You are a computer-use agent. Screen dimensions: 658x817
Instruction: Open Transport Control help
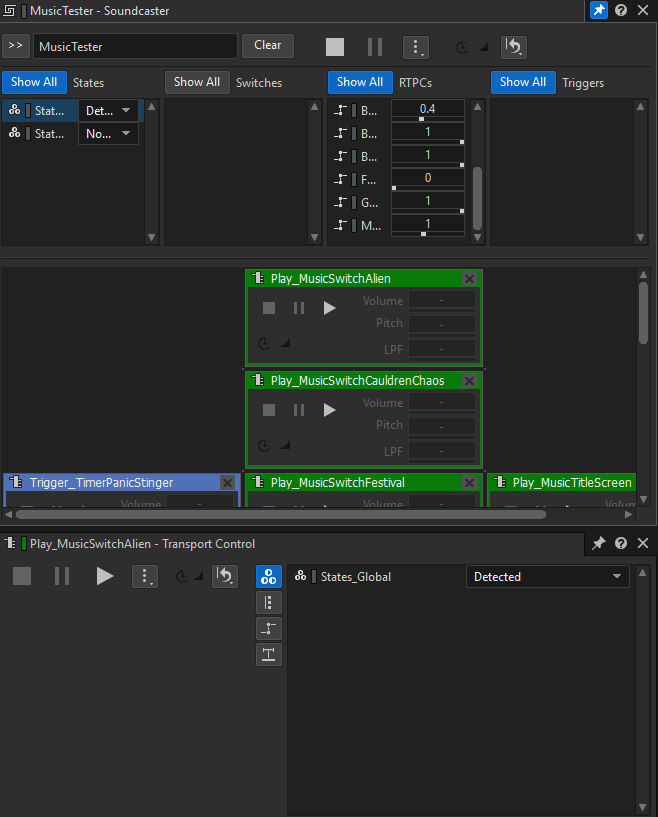coord(621,543)
